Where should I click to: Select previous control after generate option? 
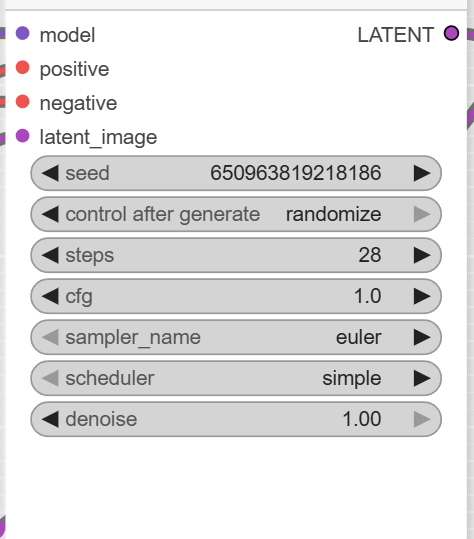[50, 214]
